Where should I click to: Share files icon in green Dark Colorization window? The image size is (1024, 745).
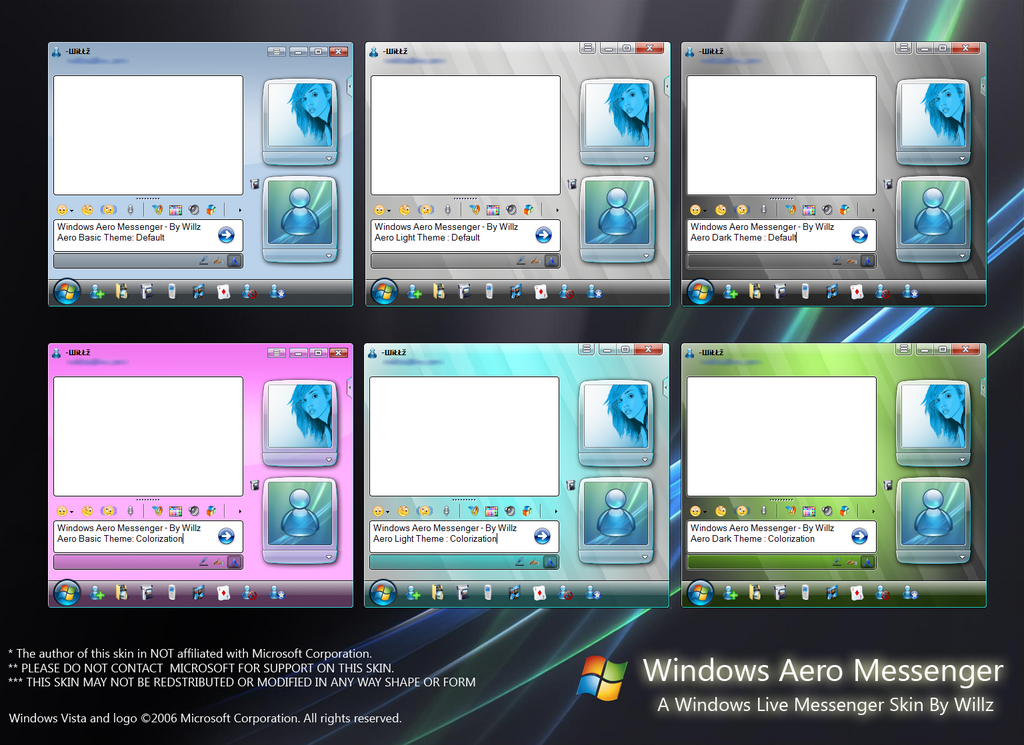click(755, 593)
